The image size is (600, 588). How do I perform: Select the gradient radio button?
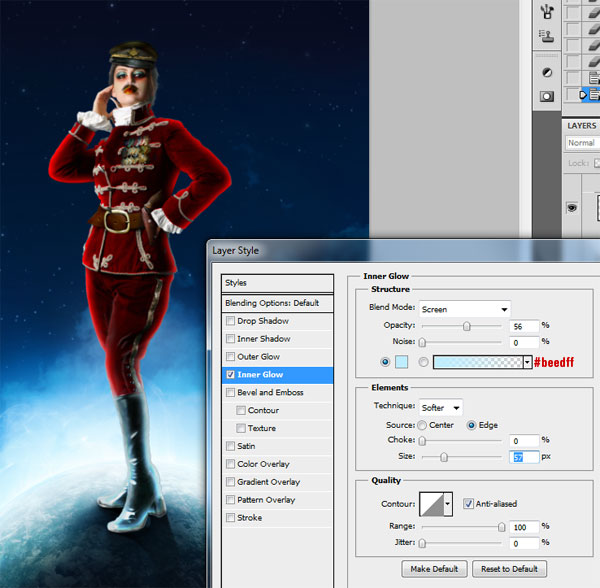point(423,362)
